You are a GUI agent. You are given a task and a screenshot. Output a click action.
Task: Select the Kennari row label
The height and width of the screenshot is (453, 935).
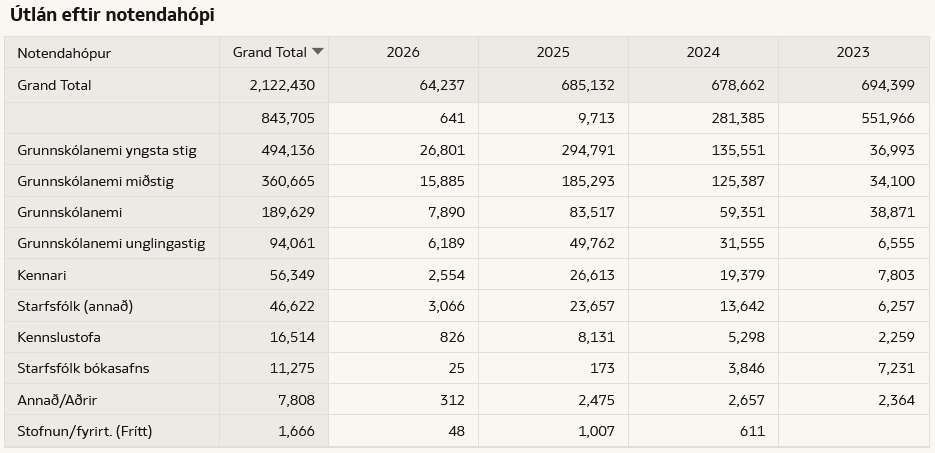pyautogui.click(x=42, y=275)
